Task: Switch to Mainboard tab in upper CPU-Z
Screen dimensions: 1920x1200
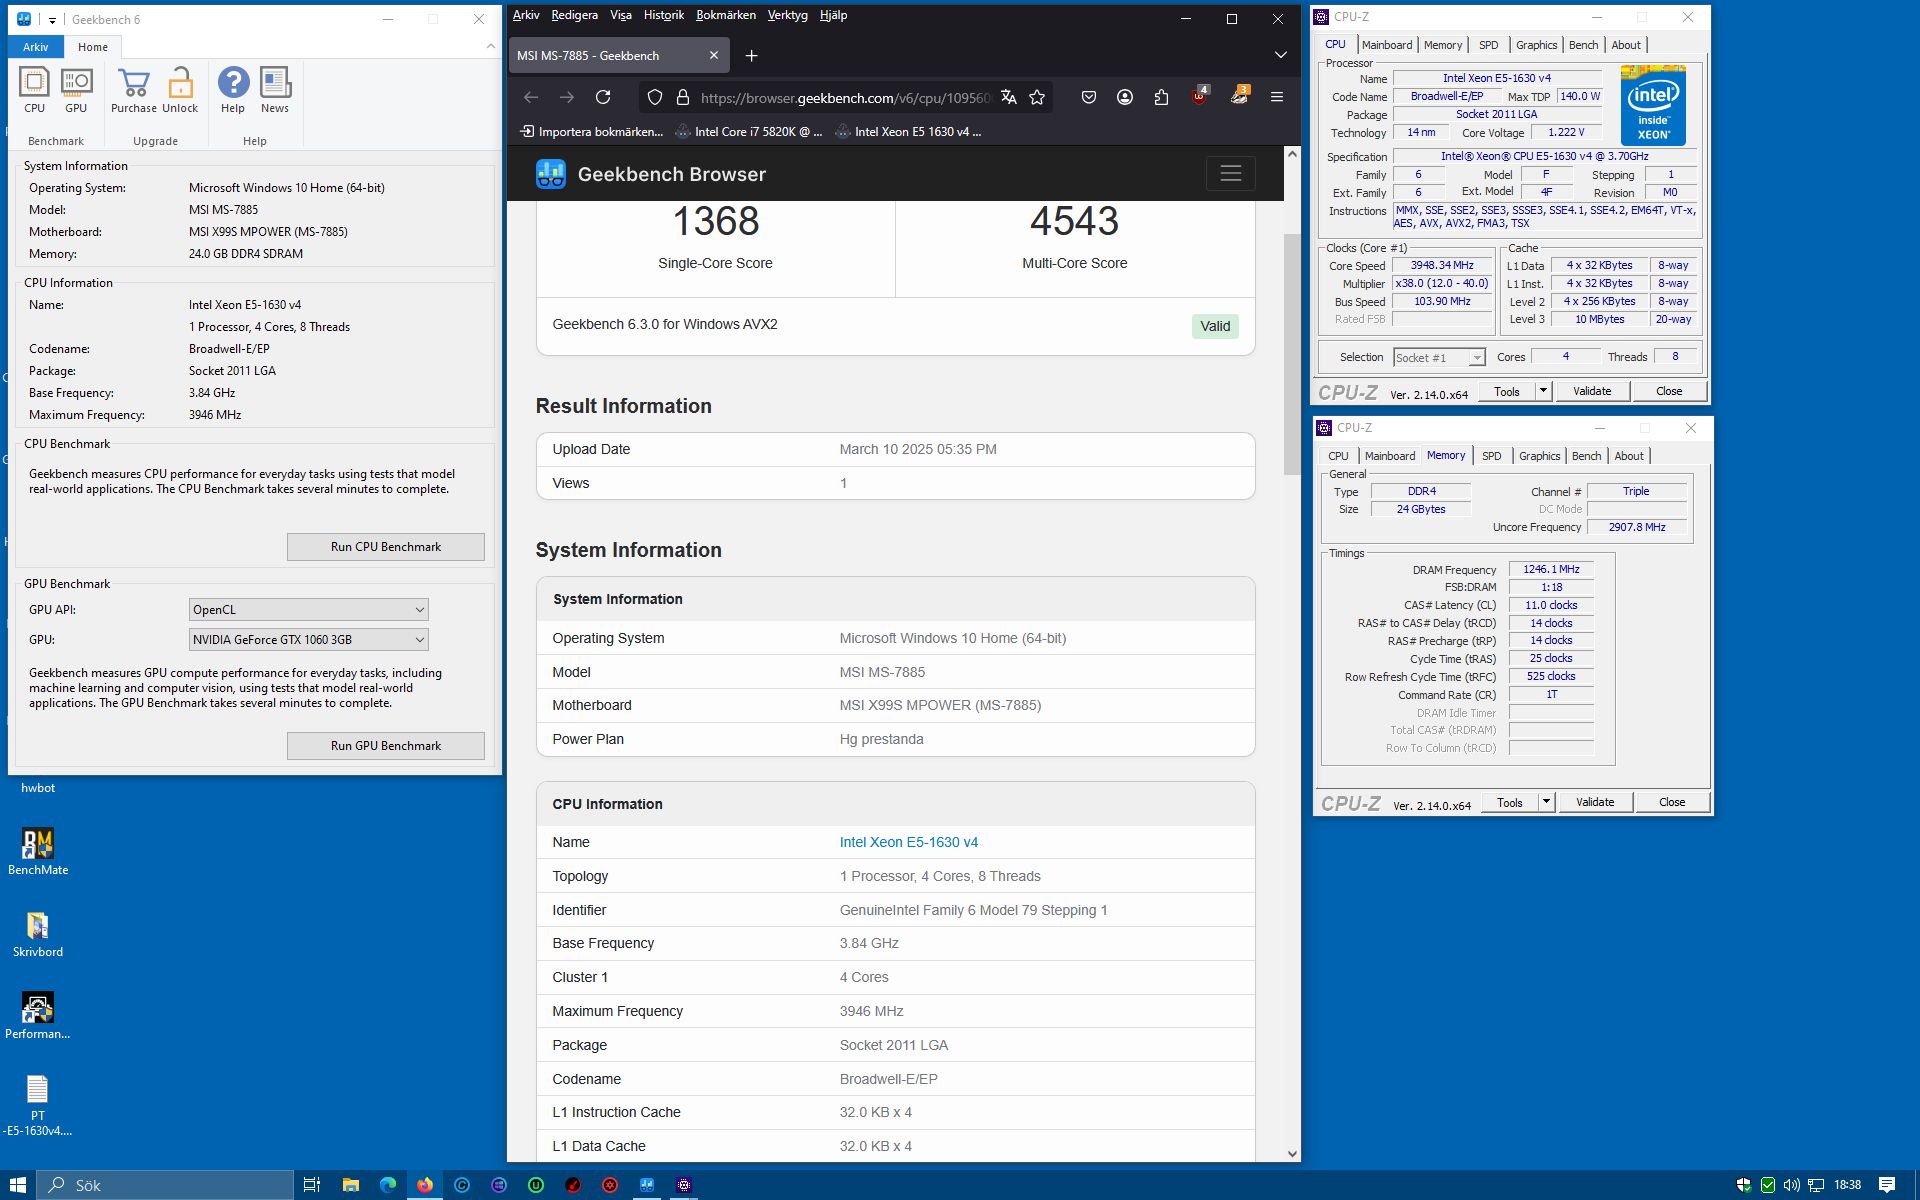Action: coord(1387,45)
